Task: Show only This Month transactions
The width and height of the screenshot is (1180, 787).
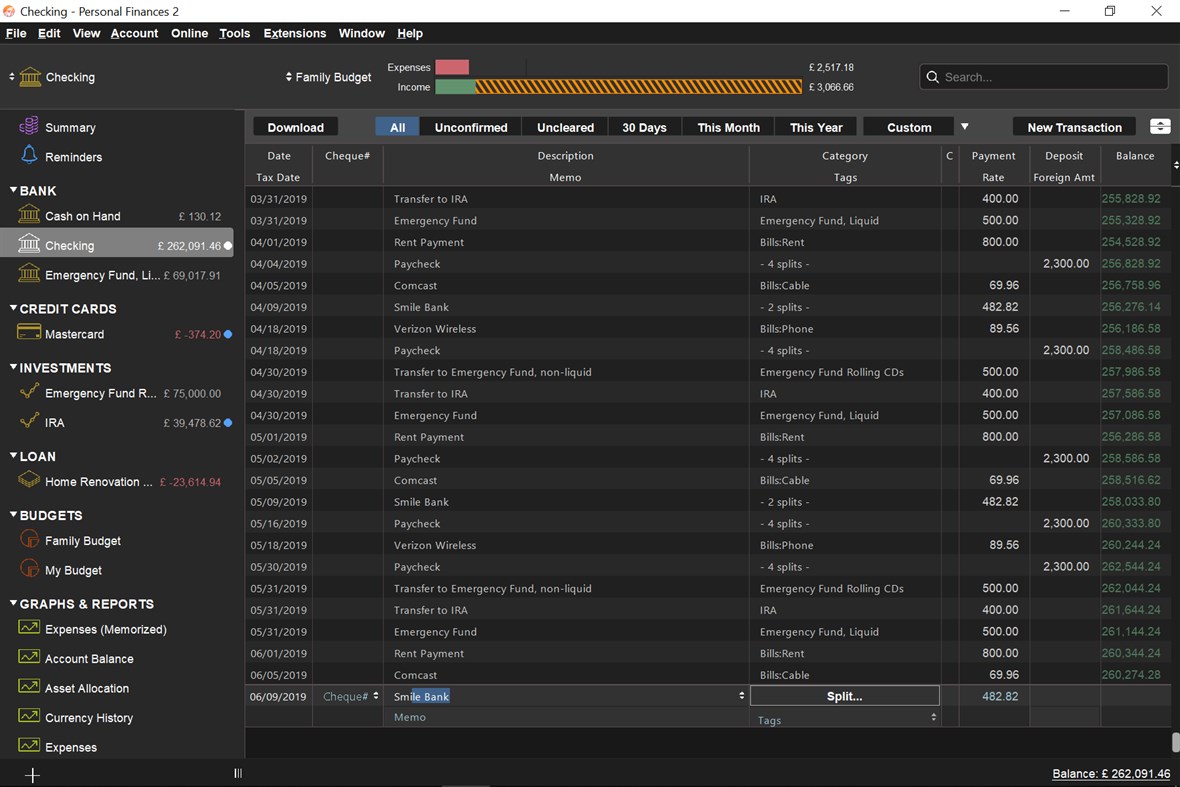Action: click(728, 127)
